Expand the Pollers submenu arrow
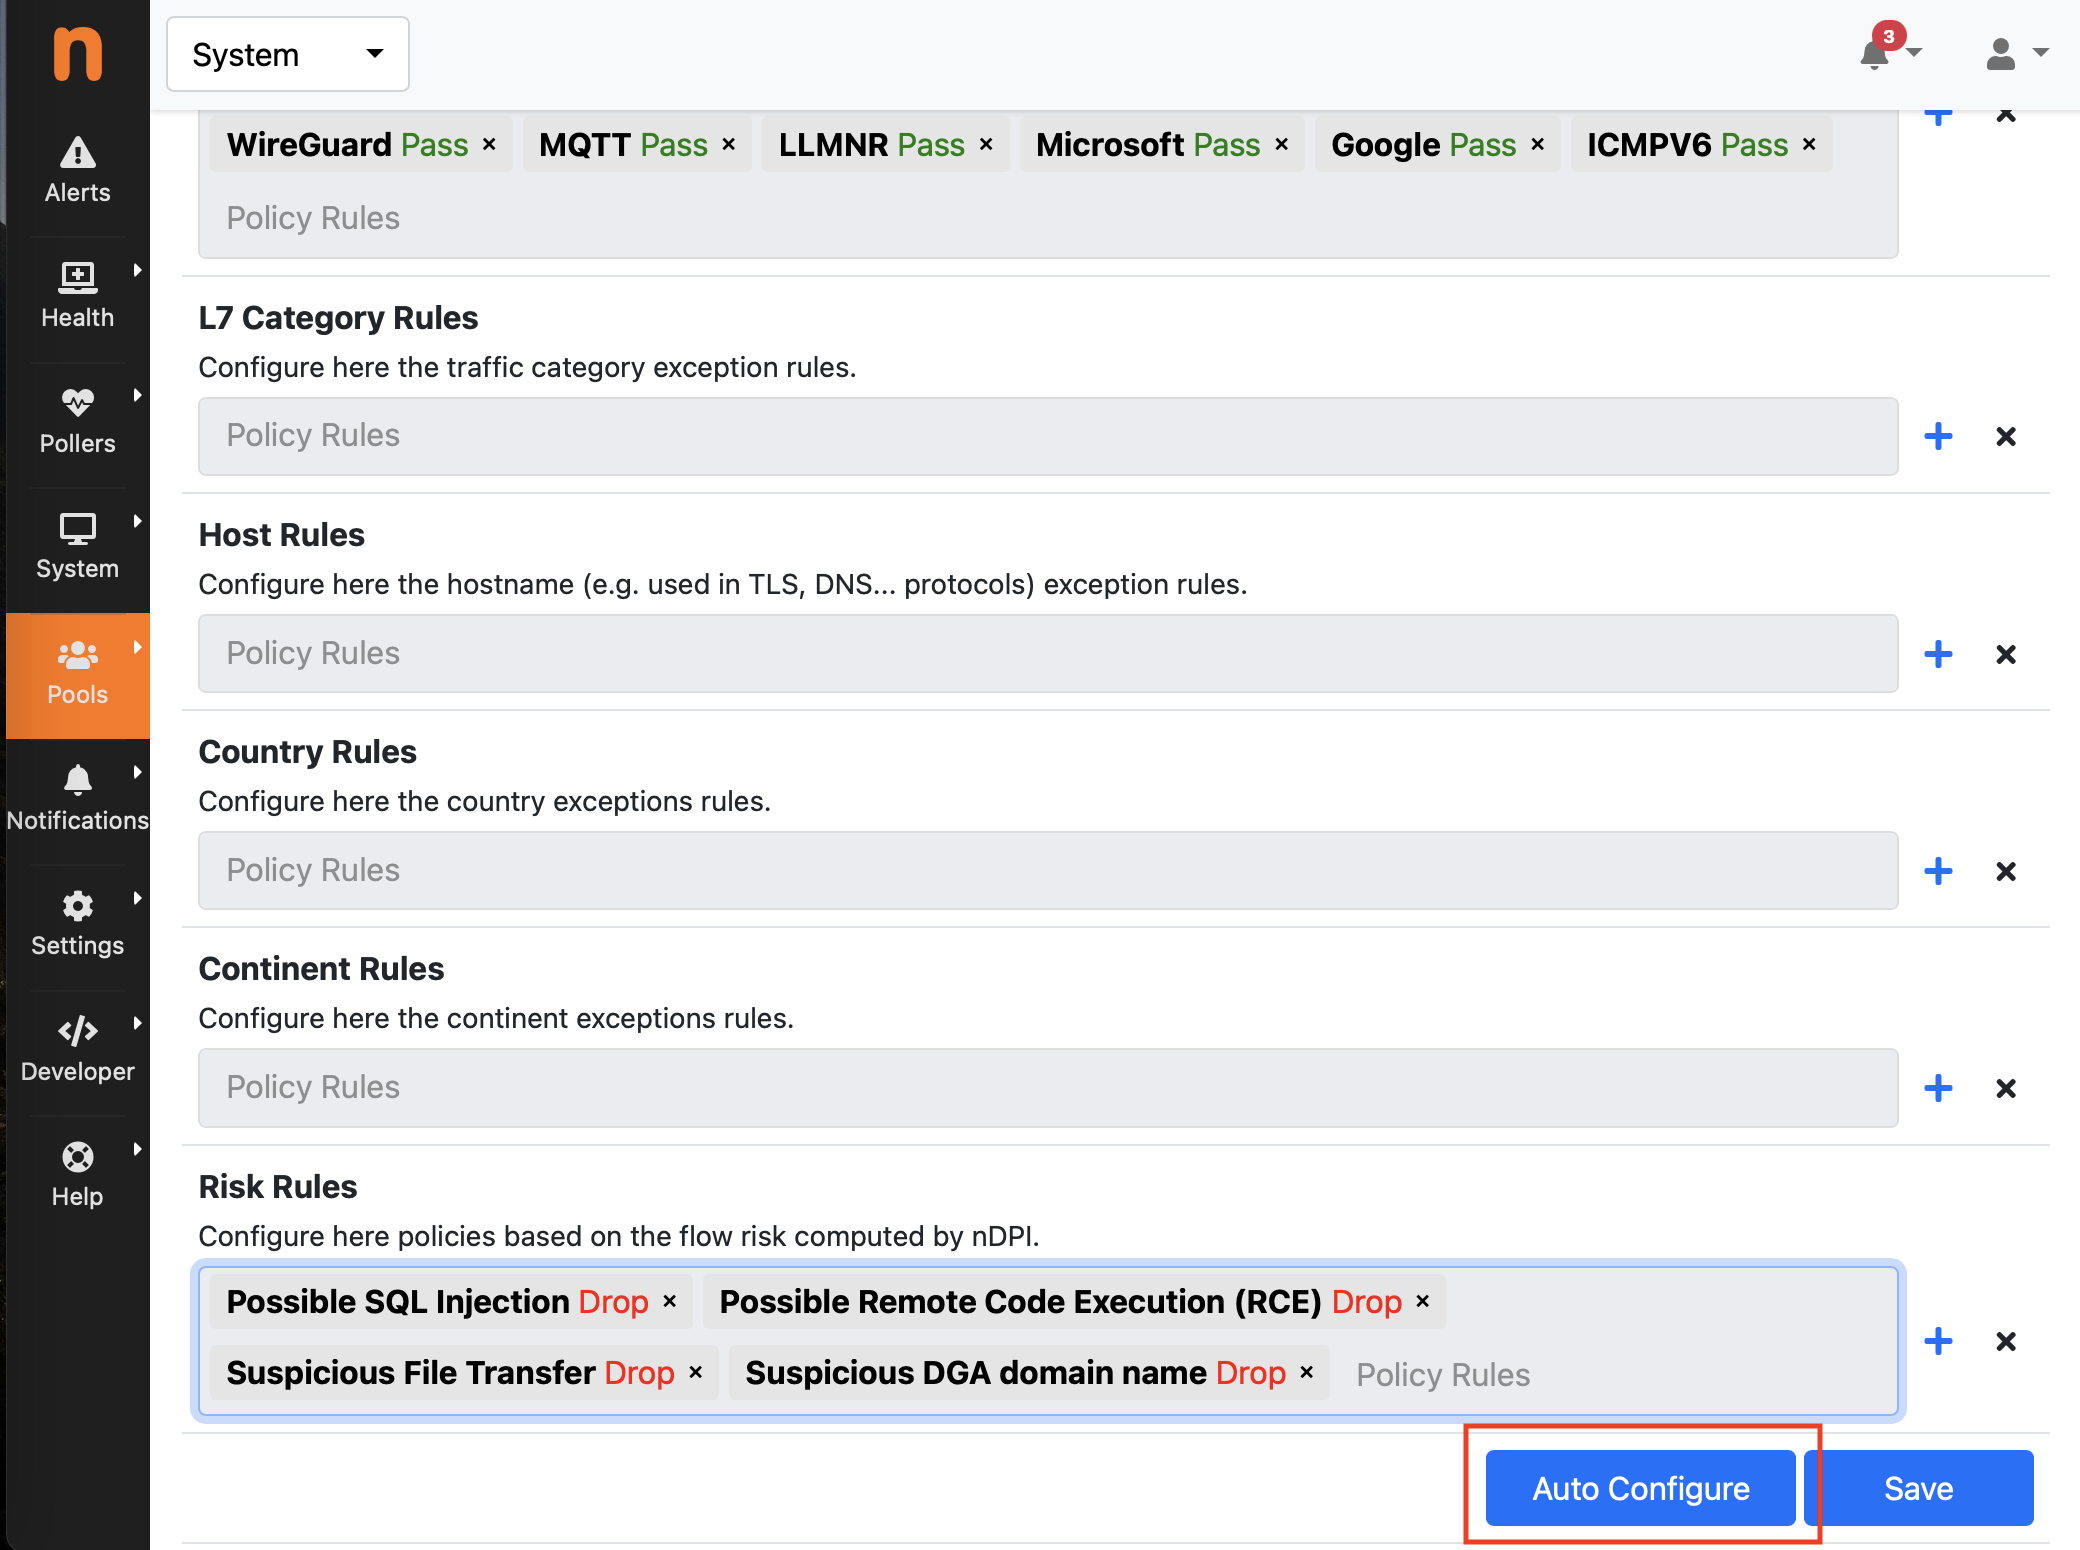 coord(137,395)
